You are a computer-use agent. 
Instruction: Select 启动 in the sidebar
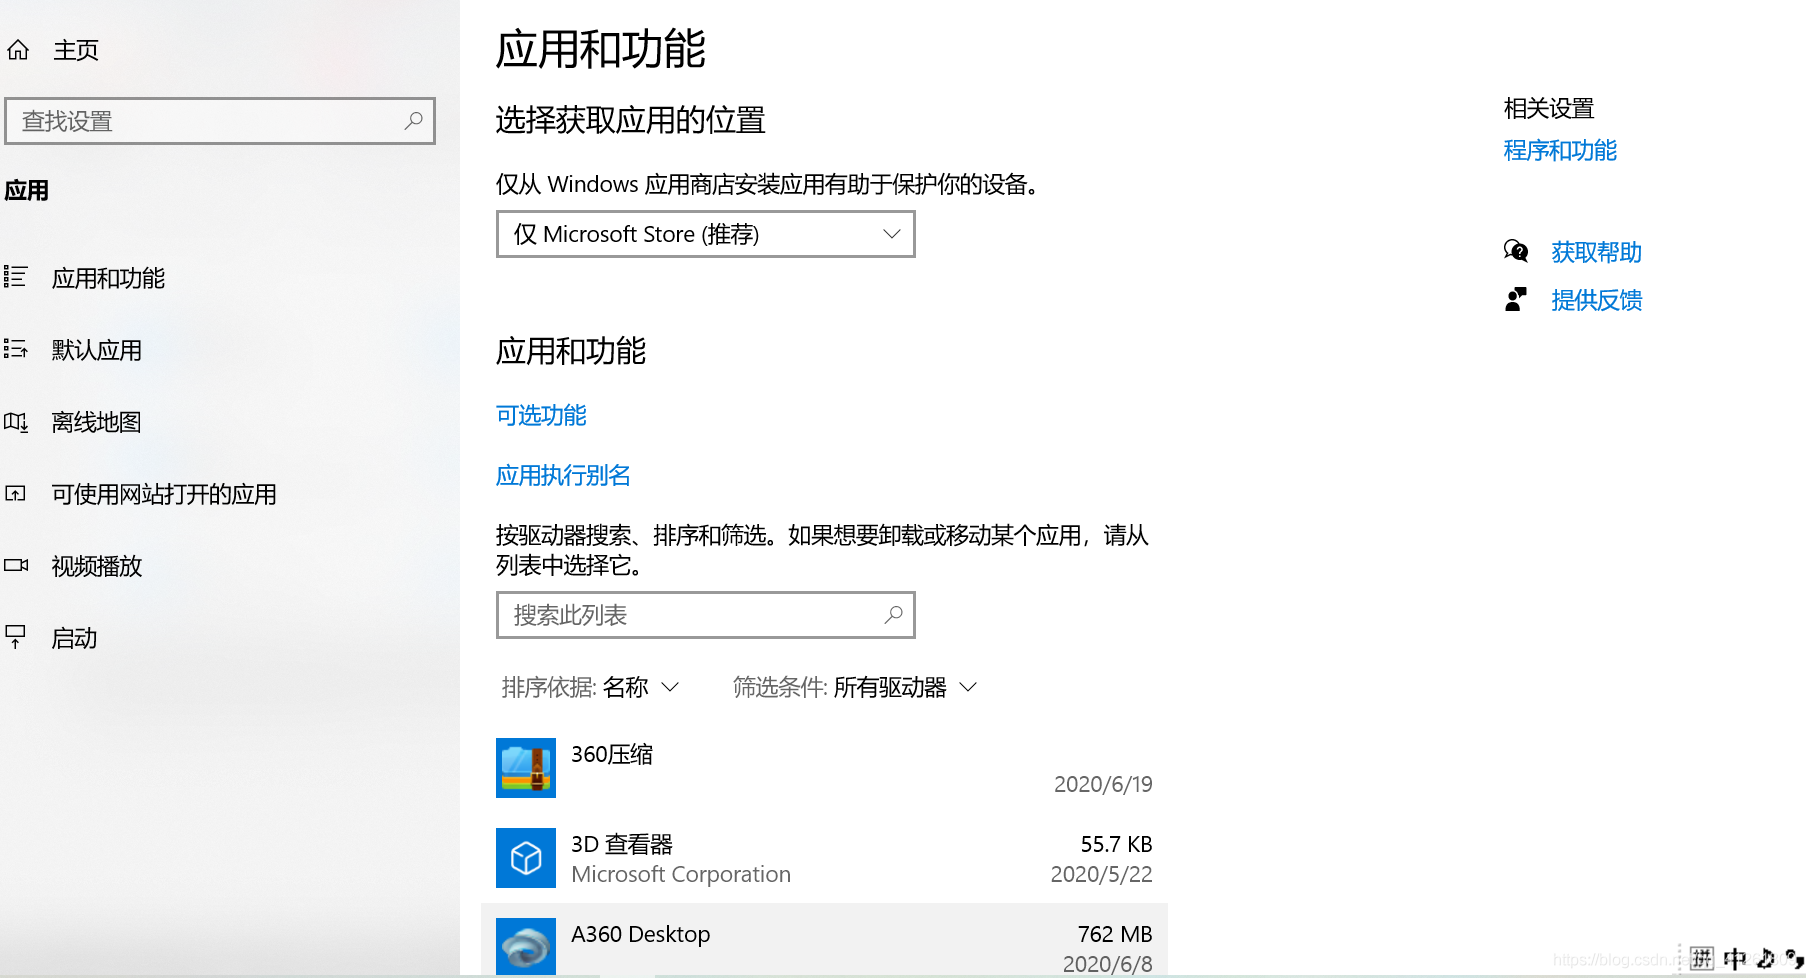tap(75, 638)
